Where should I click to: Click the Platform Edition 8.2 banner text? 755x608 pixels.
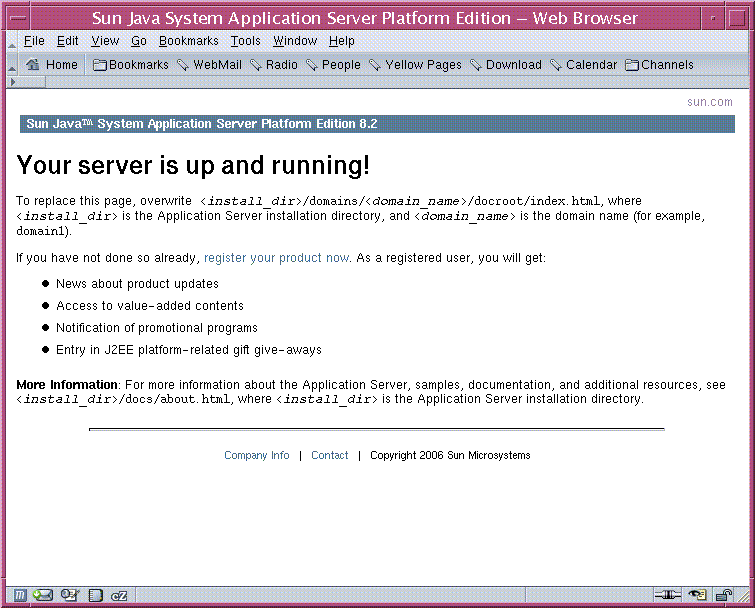pyautogui.click(x=202, y=124)
